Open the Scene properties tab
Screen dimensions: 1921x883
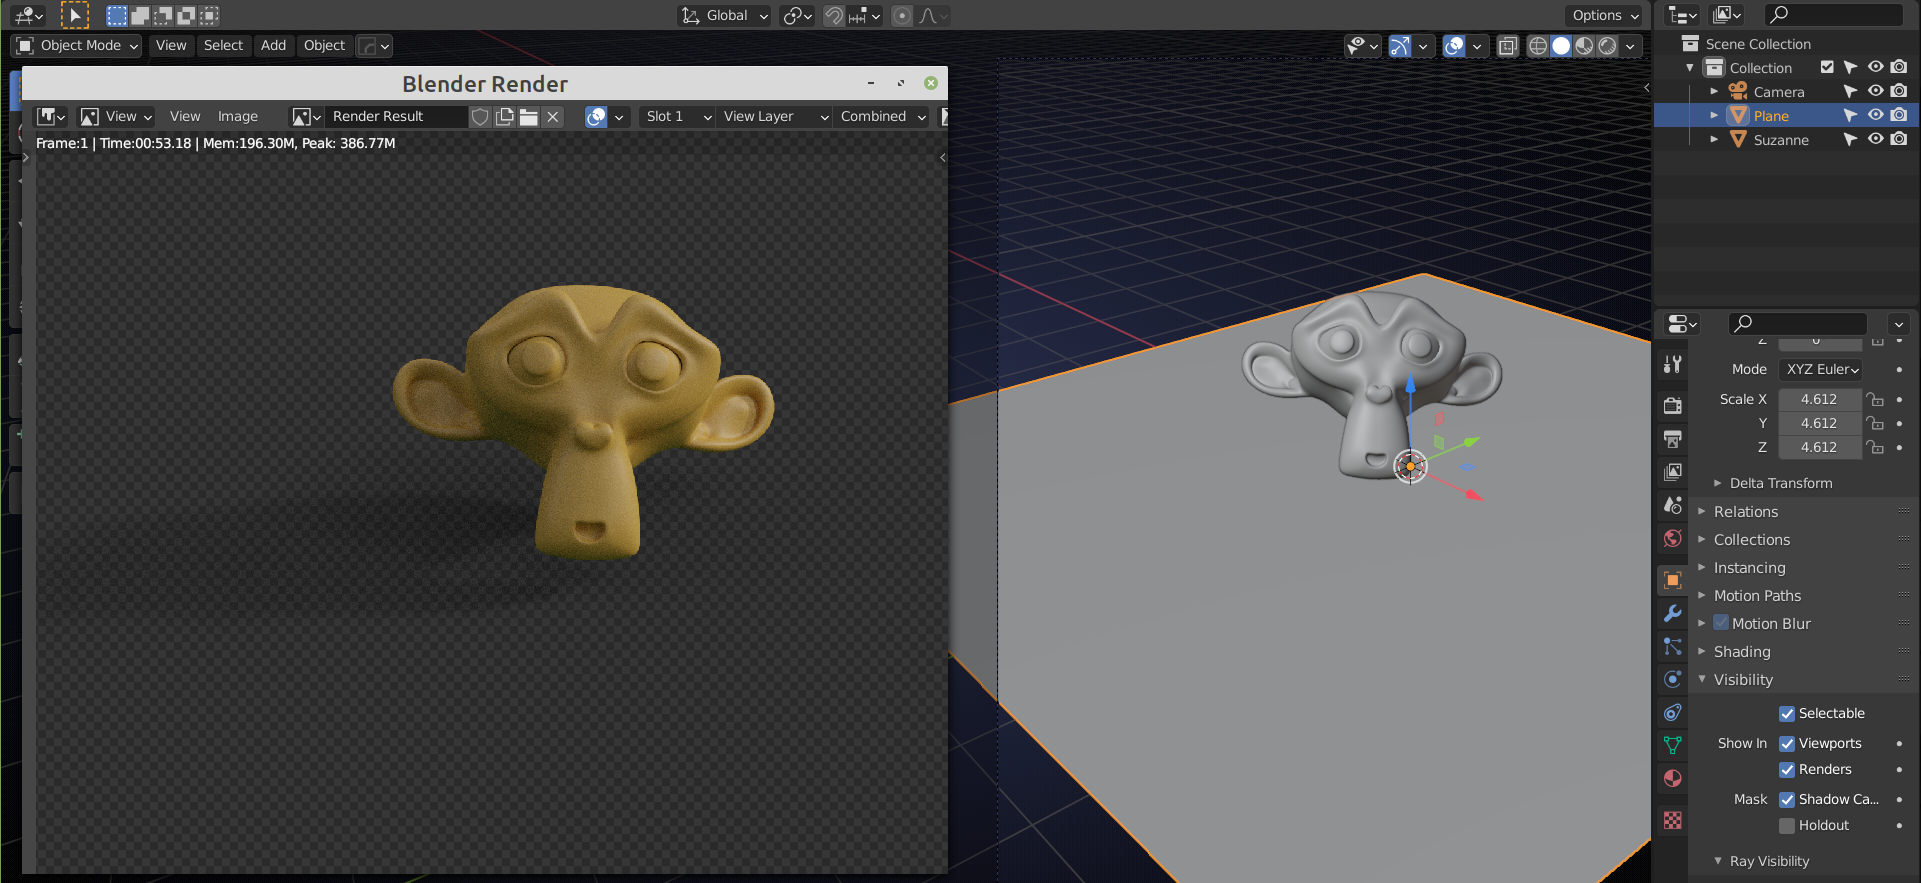coord(1672,505)
